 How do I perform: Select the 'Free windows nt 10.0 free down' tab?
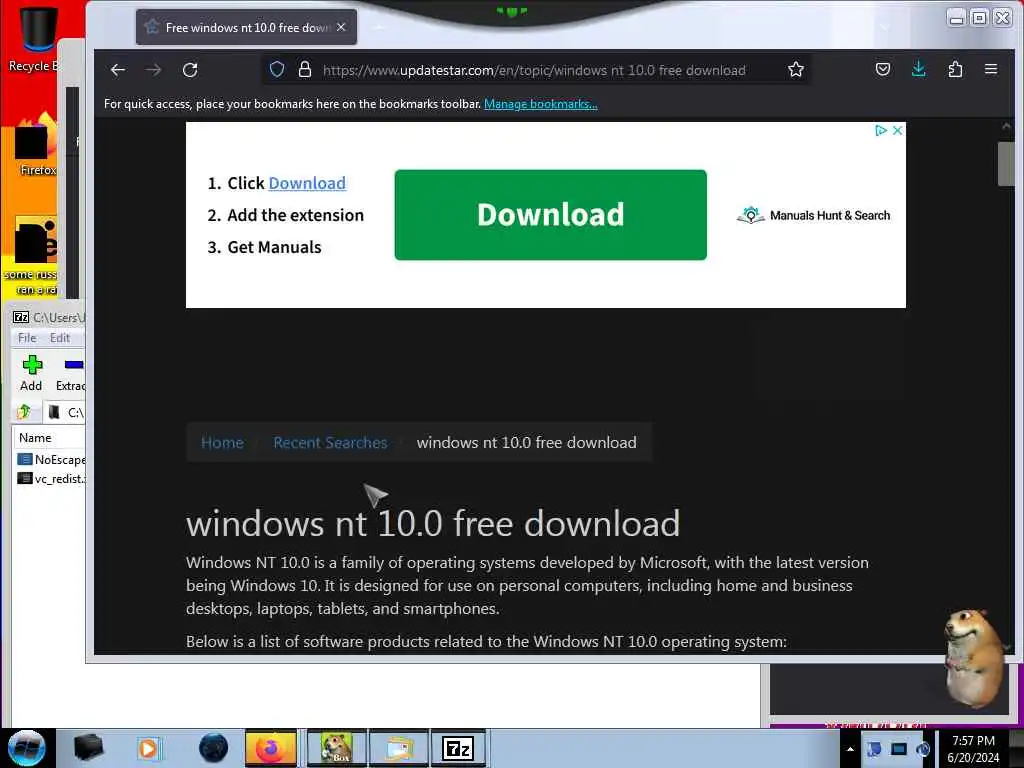coord(246,27)
